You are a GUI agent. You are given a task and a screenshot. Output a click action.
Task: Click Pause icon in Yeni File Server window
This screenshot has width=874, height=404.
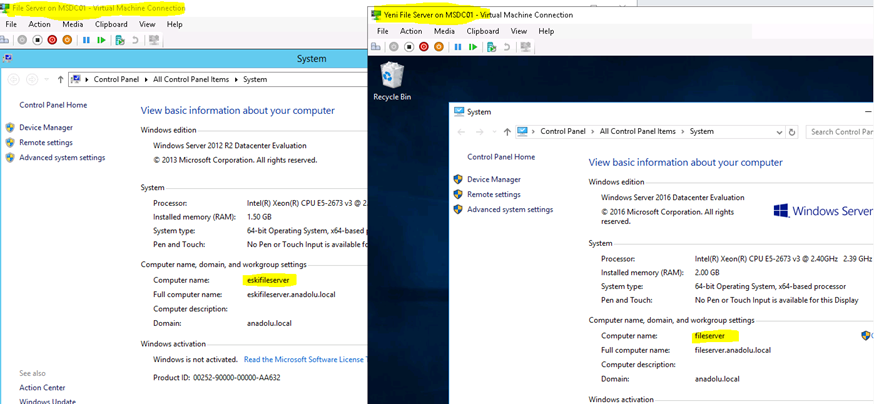coord(458,47)
